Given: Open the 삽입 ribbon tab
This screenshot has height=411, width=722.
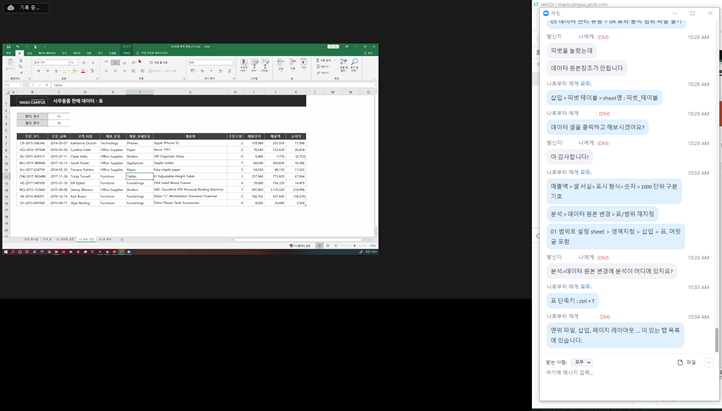Looking at the screenshot, I should [x=32, y=55].
